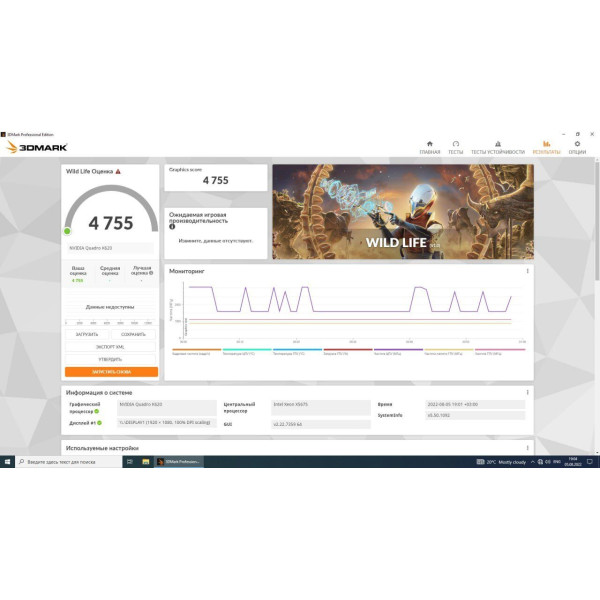Toggle the pink CPU clock legend entry
Viewport: 600px width, 600px height.
500,352
